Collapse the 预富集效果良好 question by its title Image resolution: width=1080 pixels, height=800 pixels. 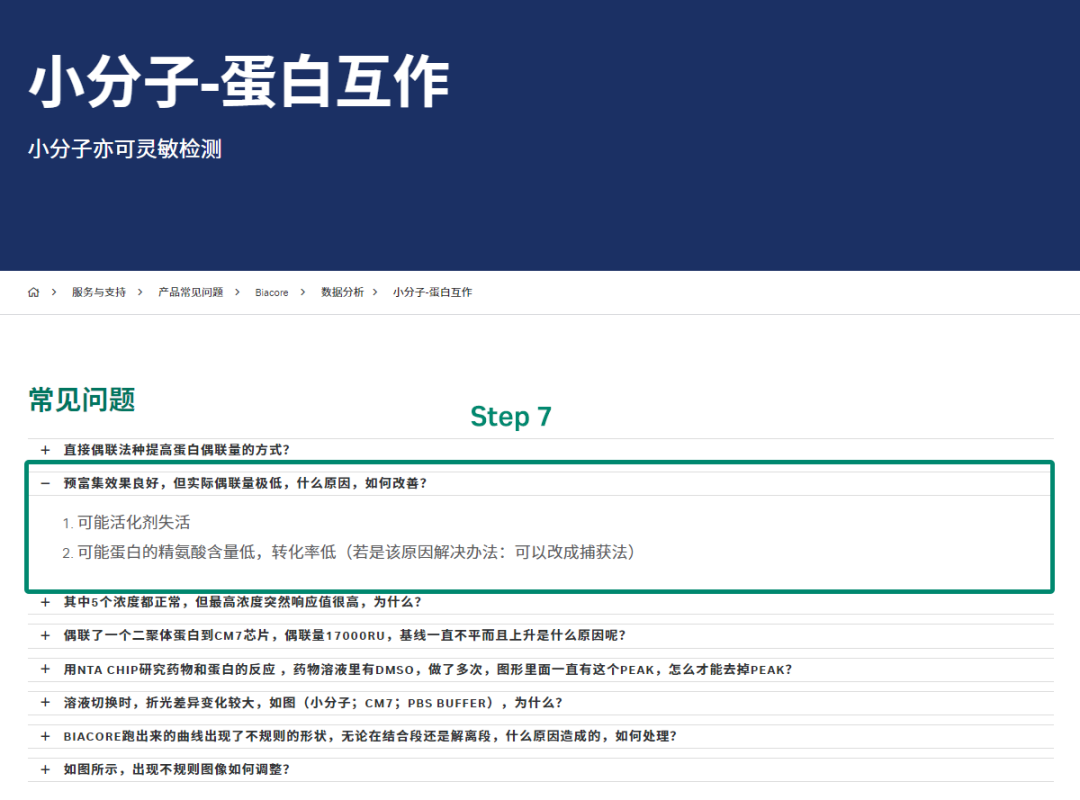coord(245,483)
